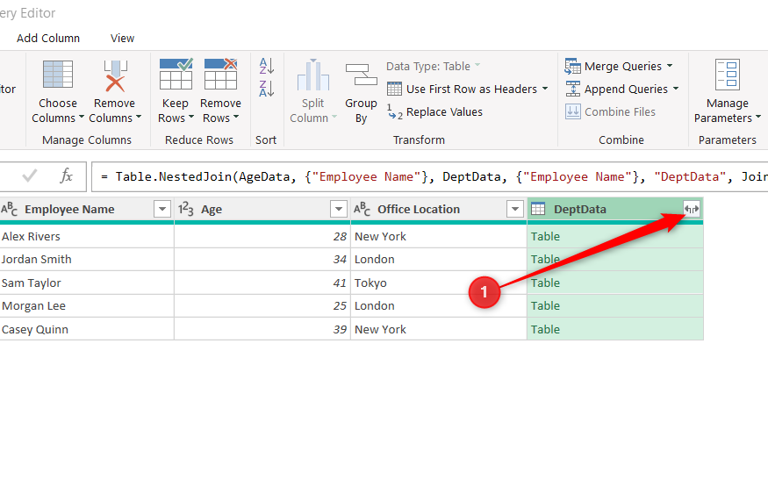
Task: Click the fx formula icon
Action: click(x=66, y=176)
